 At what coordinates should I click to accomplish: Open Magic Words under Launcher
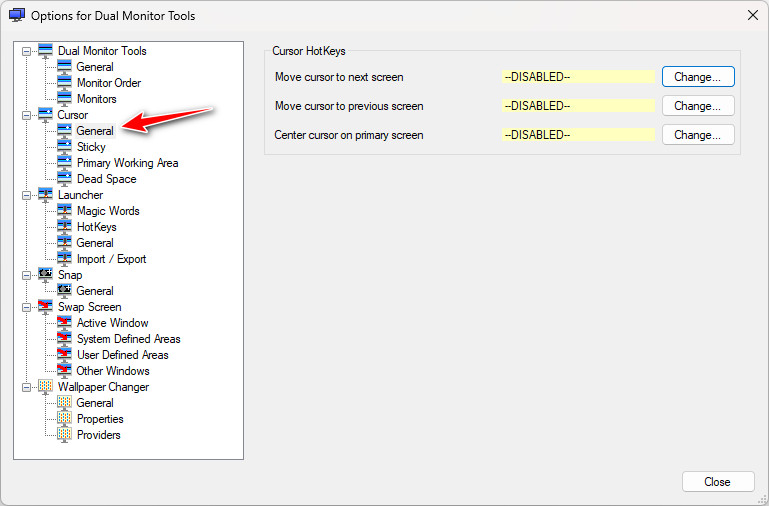[x=108, y=211]
